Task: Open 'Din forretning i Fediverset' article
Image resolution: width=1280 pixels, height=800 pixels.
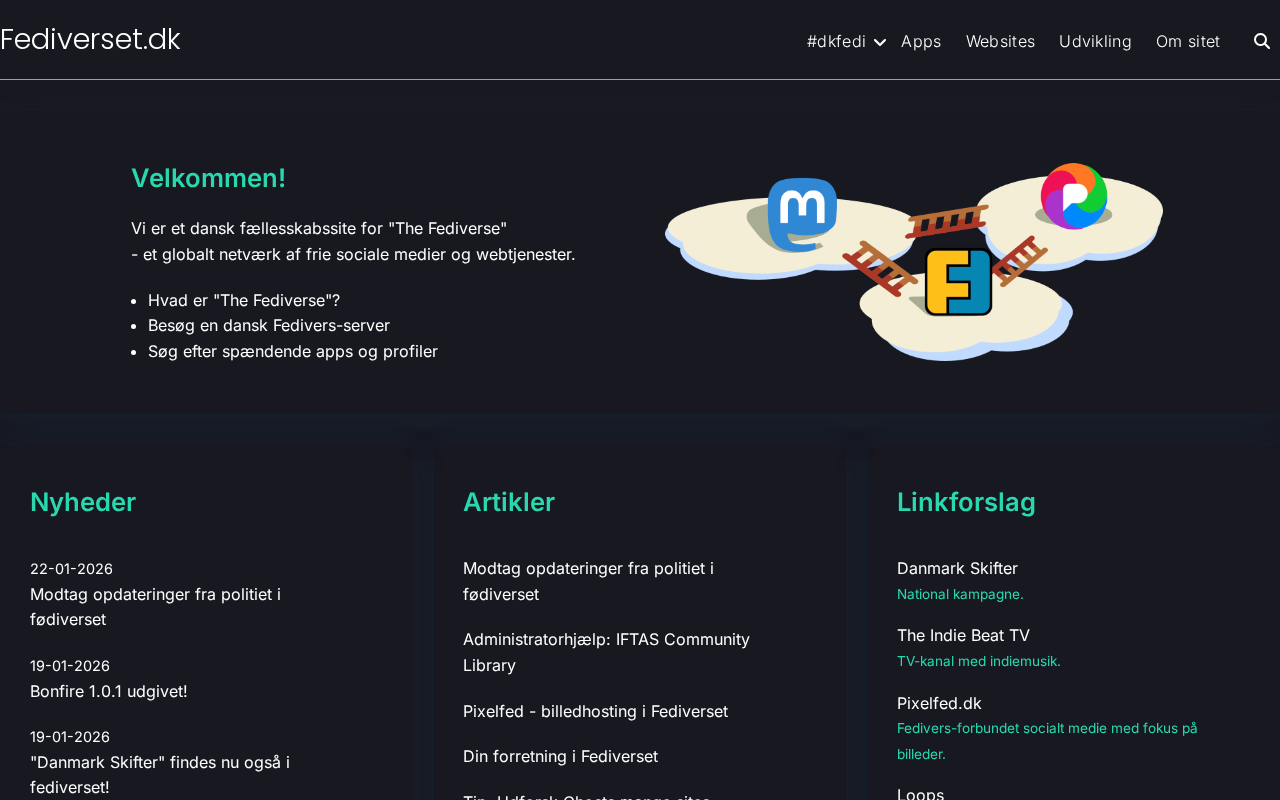Action: (x=560, y=756)
